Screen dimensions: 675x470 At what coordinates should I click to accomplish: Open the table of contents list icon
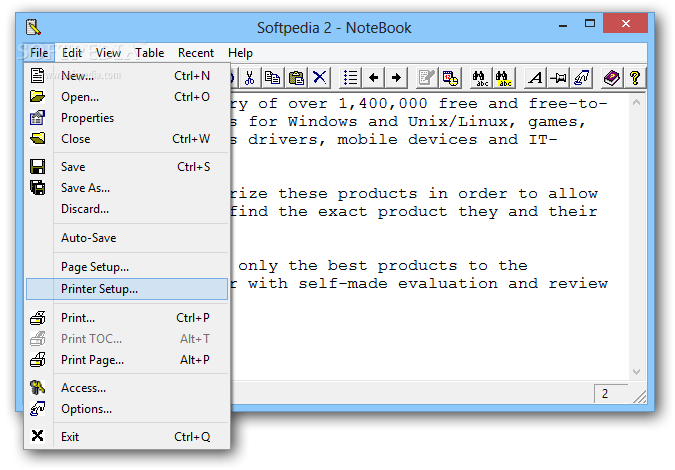[x=350, y=78]
